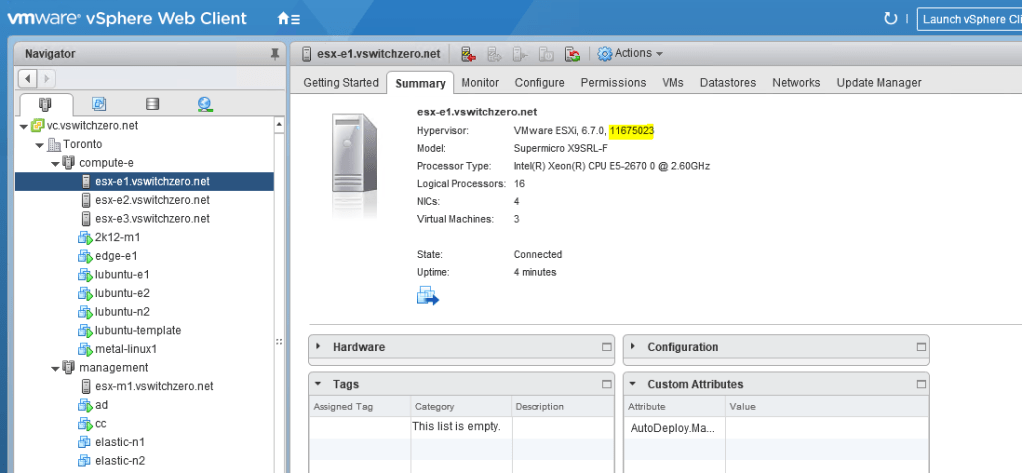The height and width of the screenshot is (473, 1022).
Task: Click the first host toolbar icon before Actions
Action: (x=468, y=54)
